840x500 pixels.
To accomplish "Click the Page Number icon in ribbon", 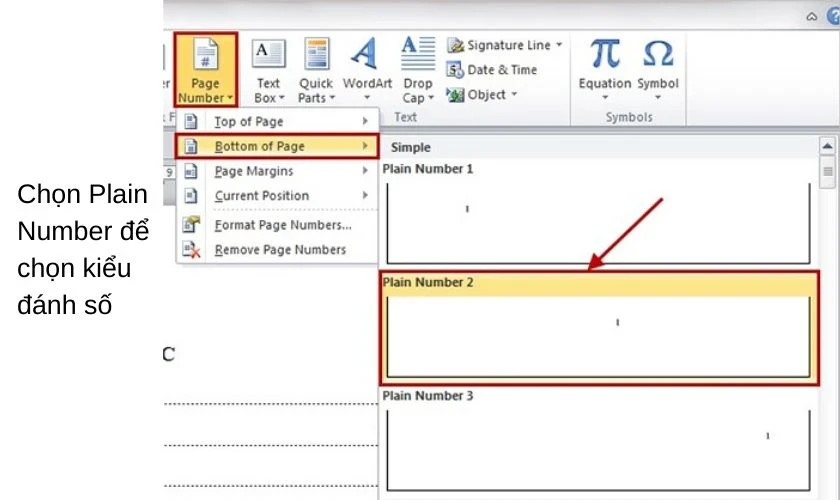I will (205, 56).
